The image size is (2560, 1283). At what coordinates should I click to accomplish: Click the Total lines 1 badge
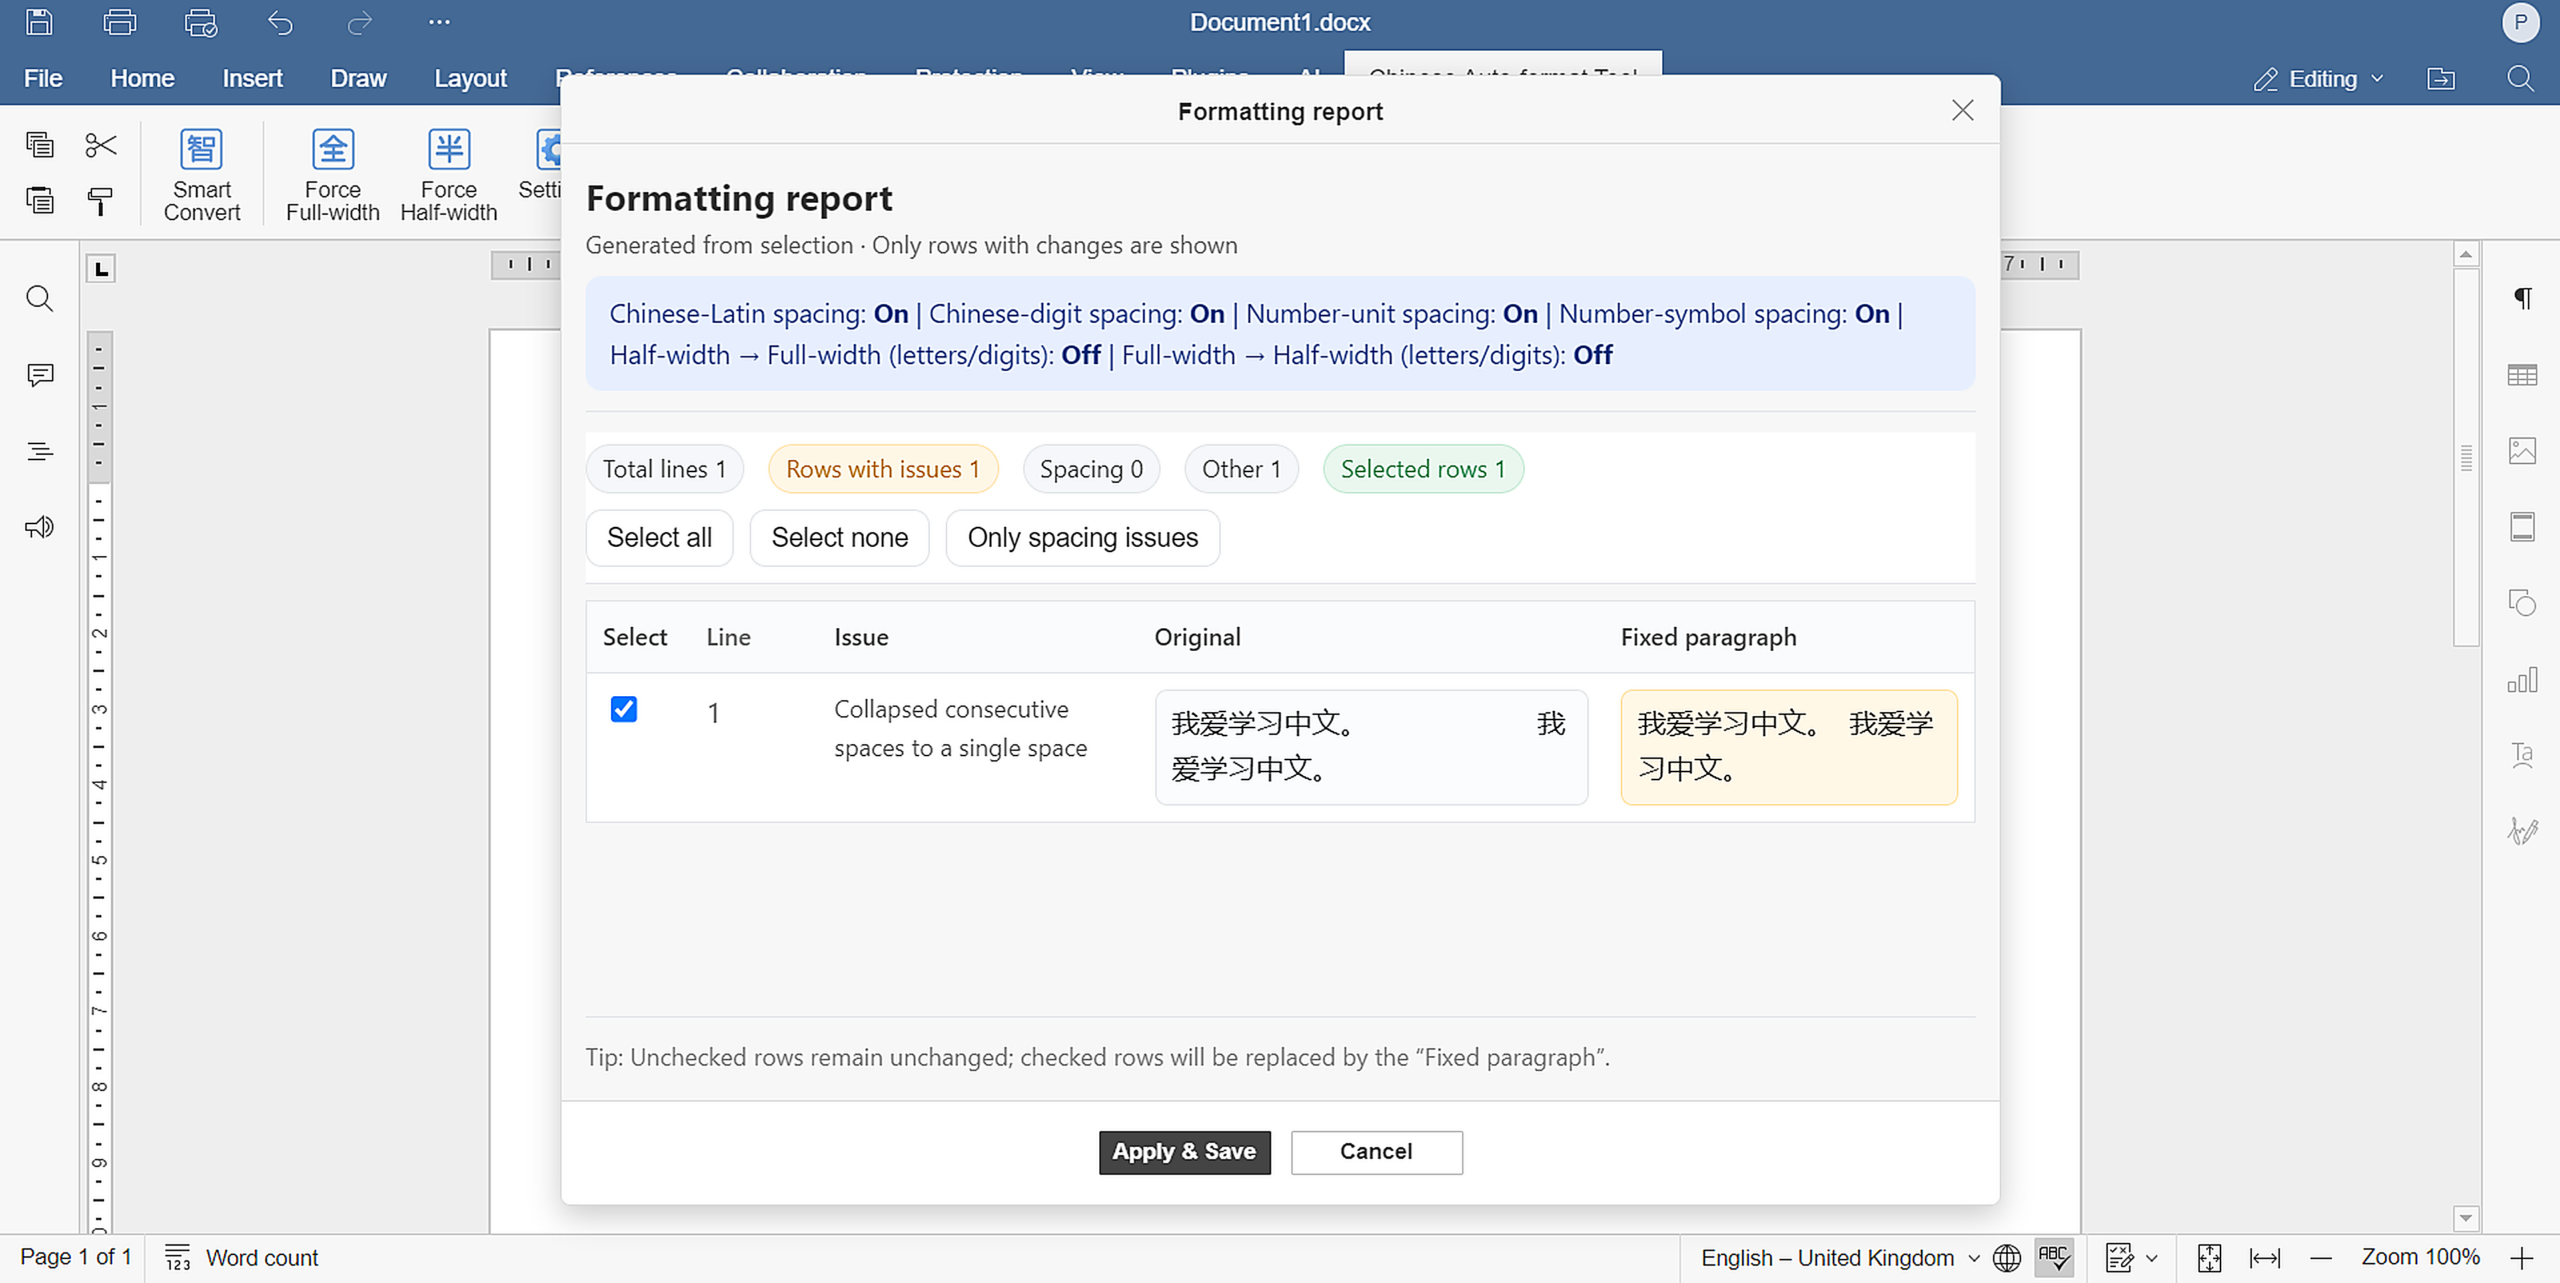click(x=665, y=469)
